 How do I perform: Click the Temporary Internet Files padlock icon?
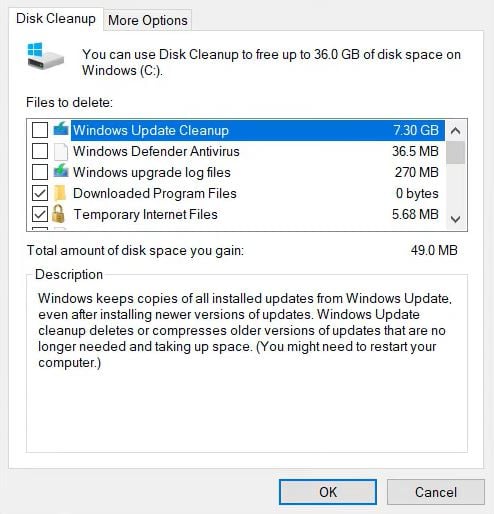(x=59, y=214)
